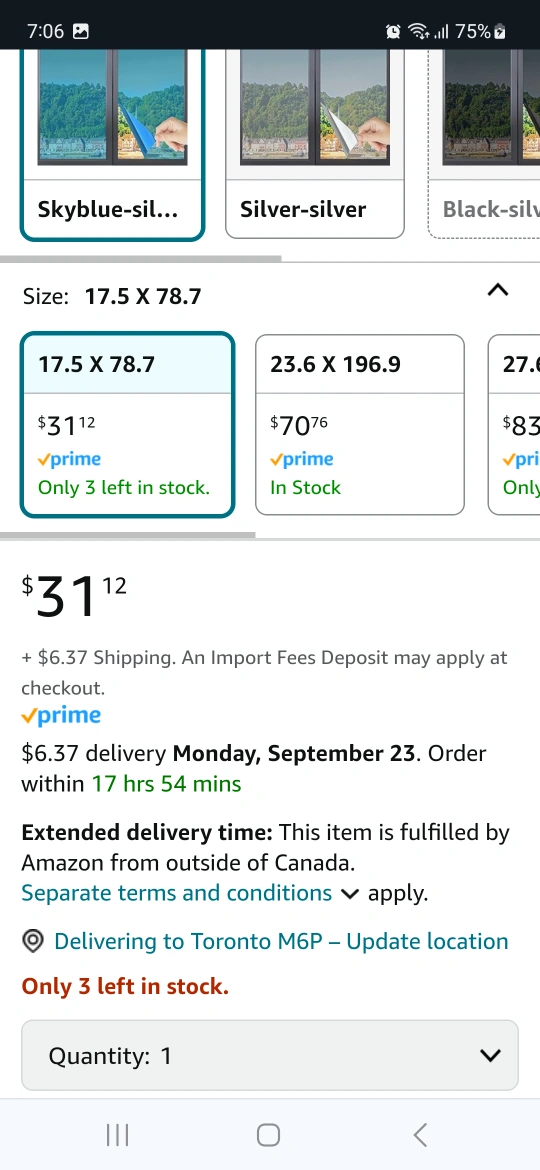540x1170 pixels.
Task: Select the 23.6 X 196.9 size option
Action: coord(360,425)
